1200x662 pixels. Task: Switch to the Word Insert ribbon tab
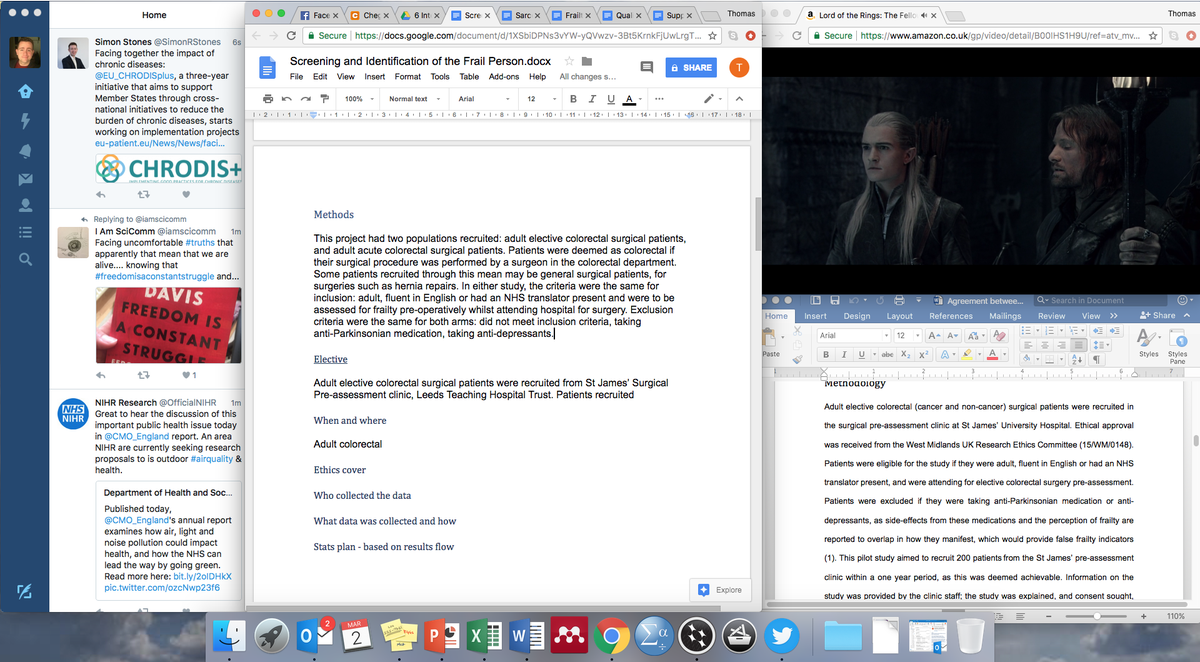coord(815,316)
